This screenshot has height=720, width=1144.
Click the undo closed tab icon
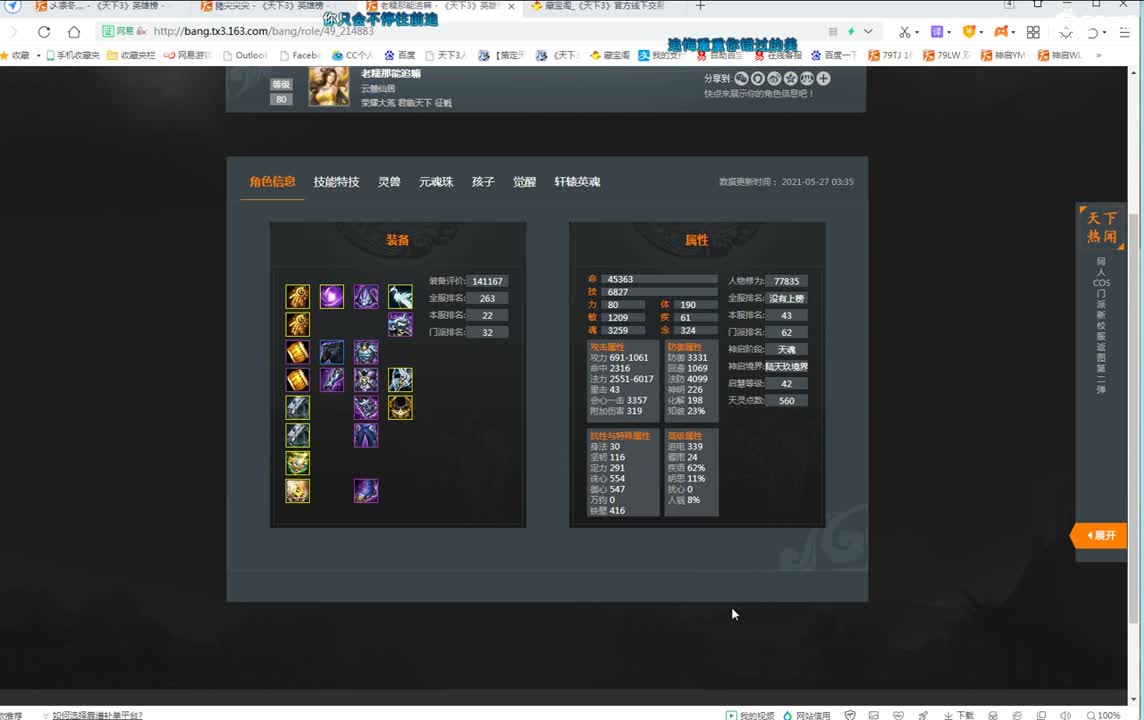coord(1092,32)
